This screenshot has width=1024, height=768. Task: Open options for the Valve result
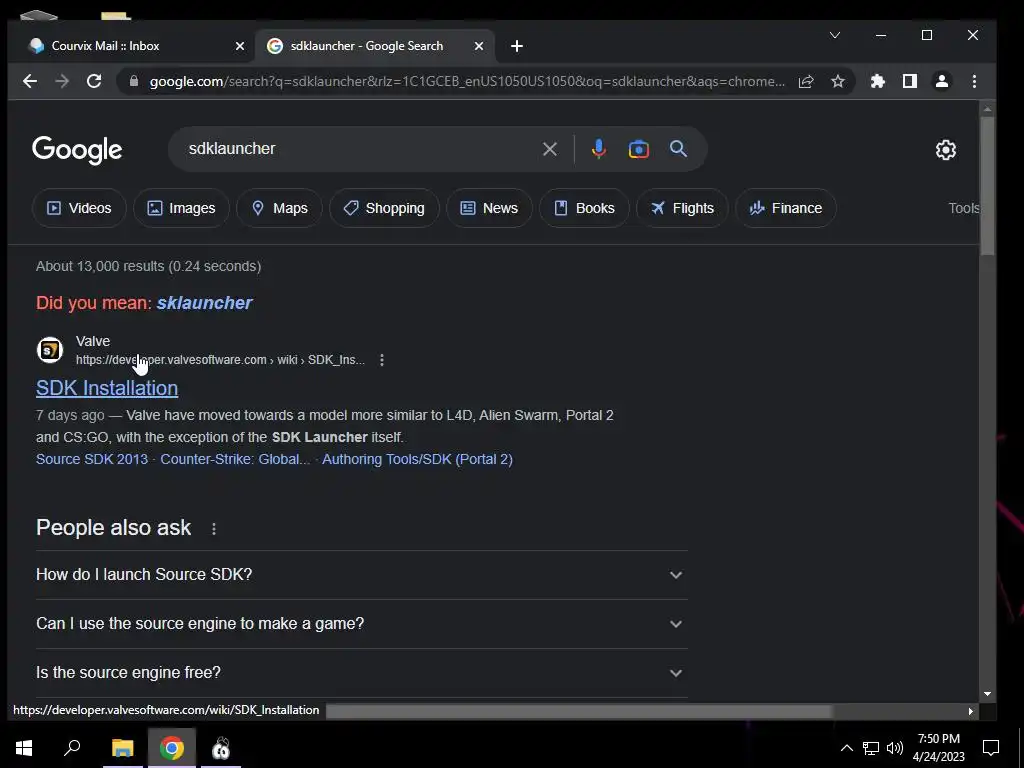pos(382,360)
